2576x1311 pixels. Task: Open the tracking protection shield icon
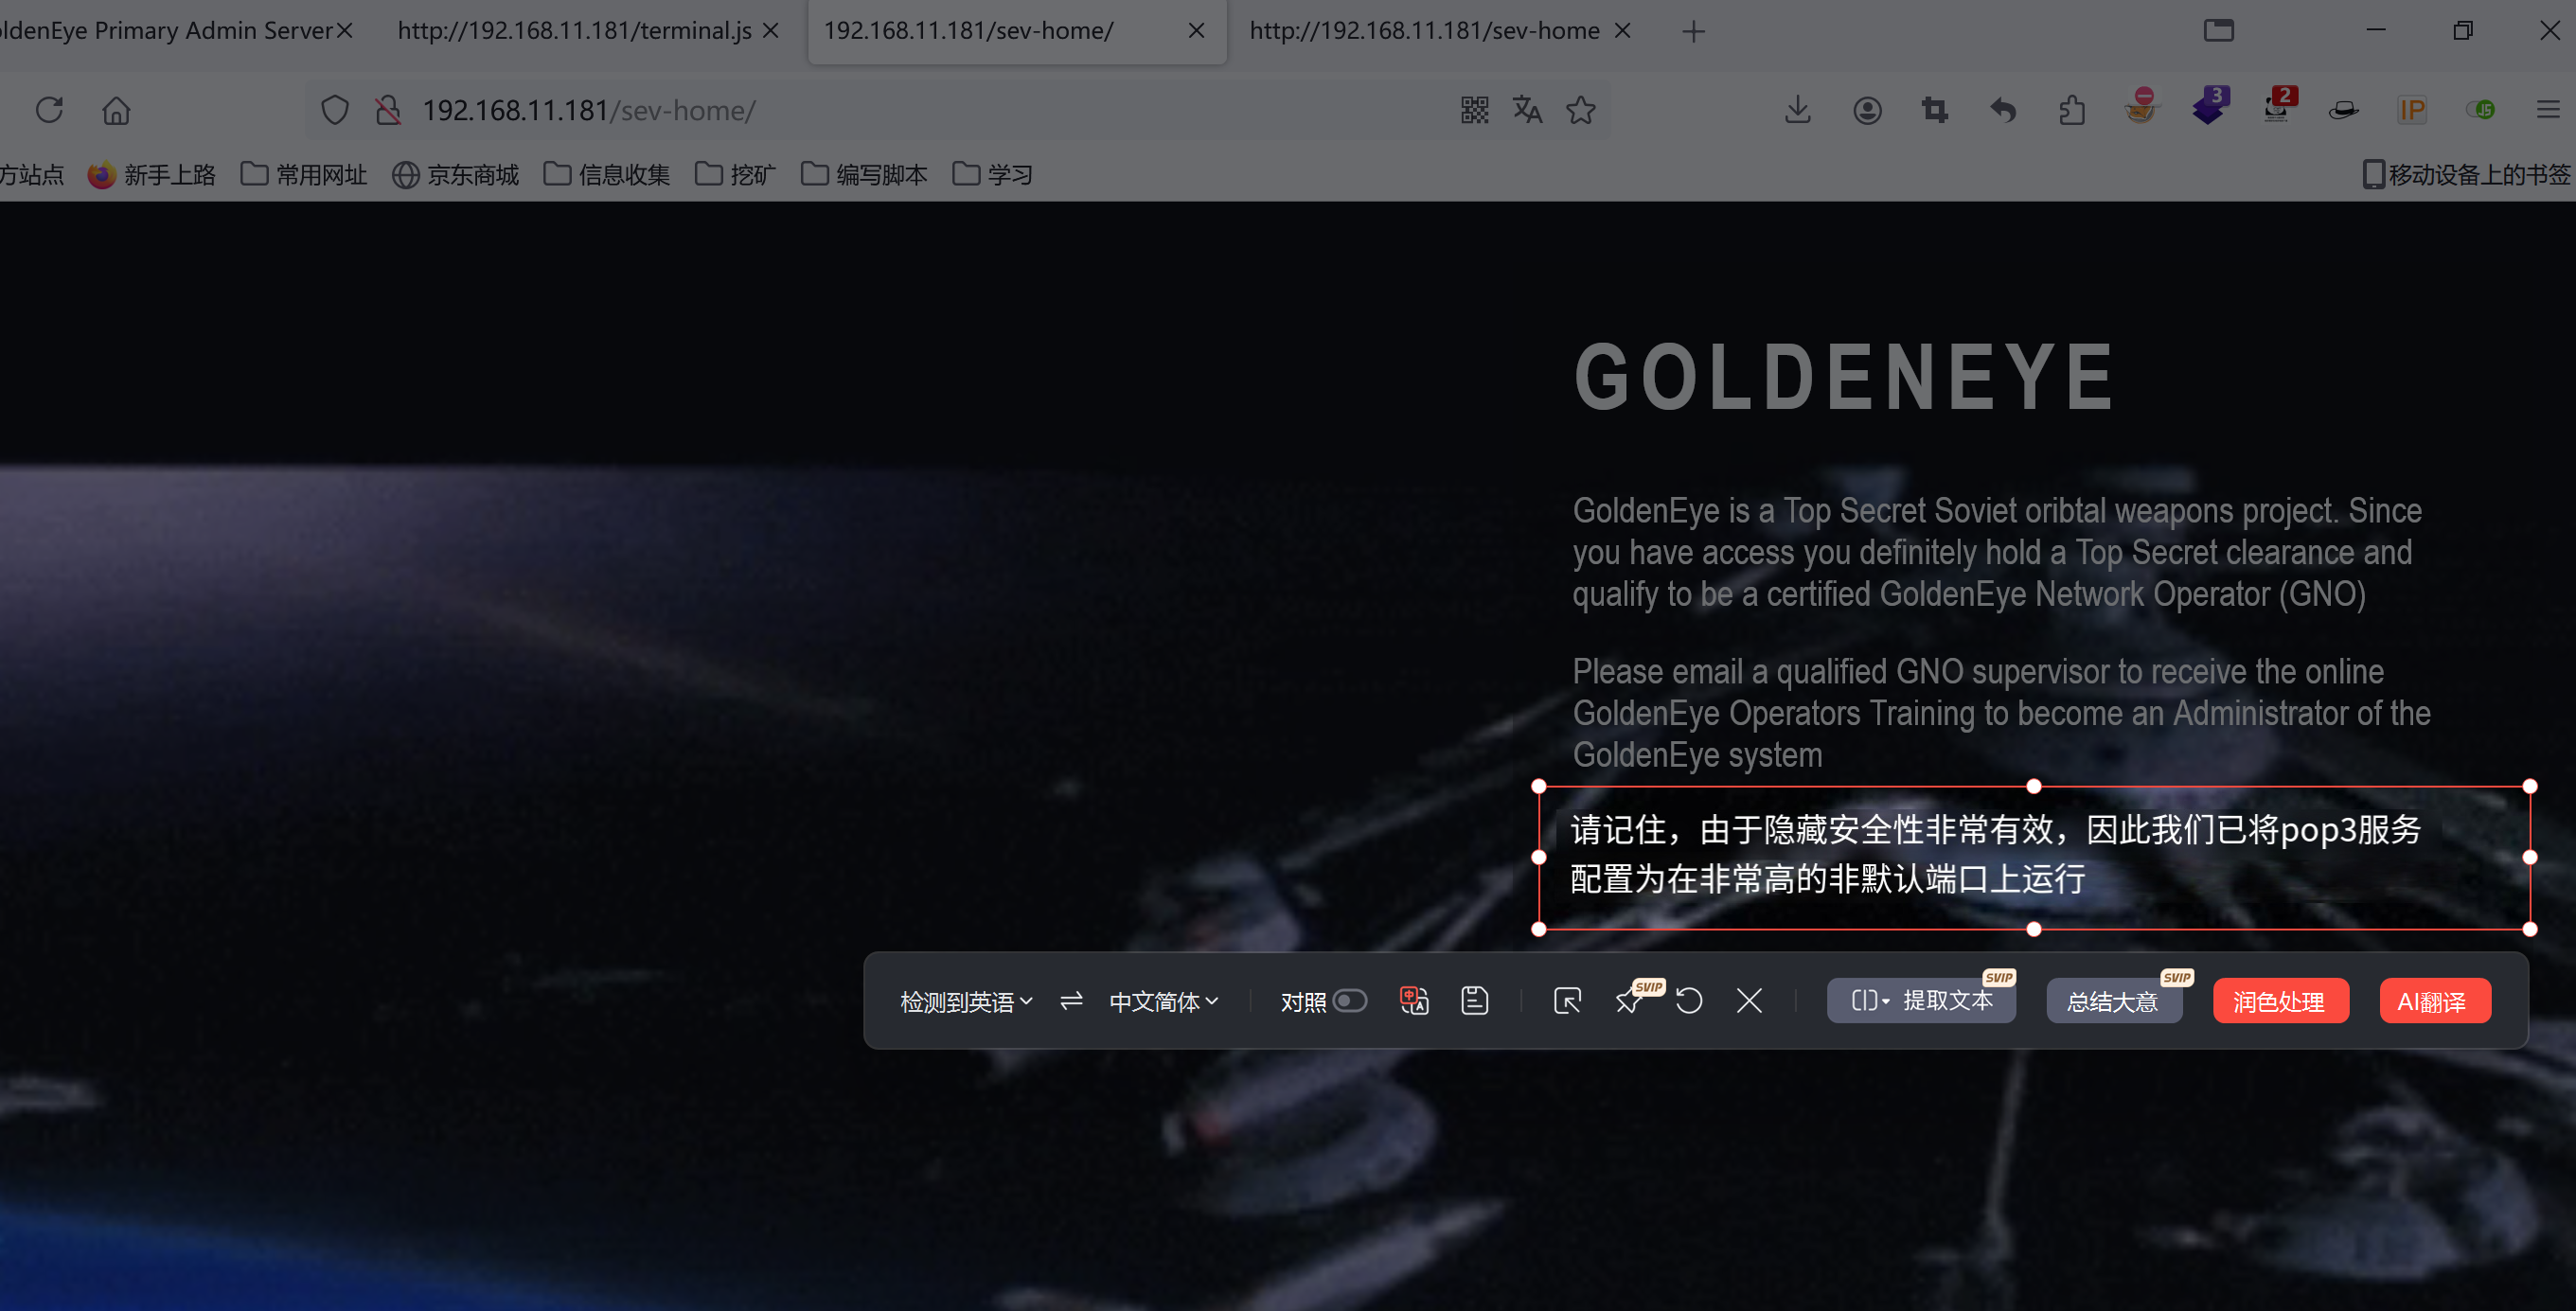click(335, 110)
